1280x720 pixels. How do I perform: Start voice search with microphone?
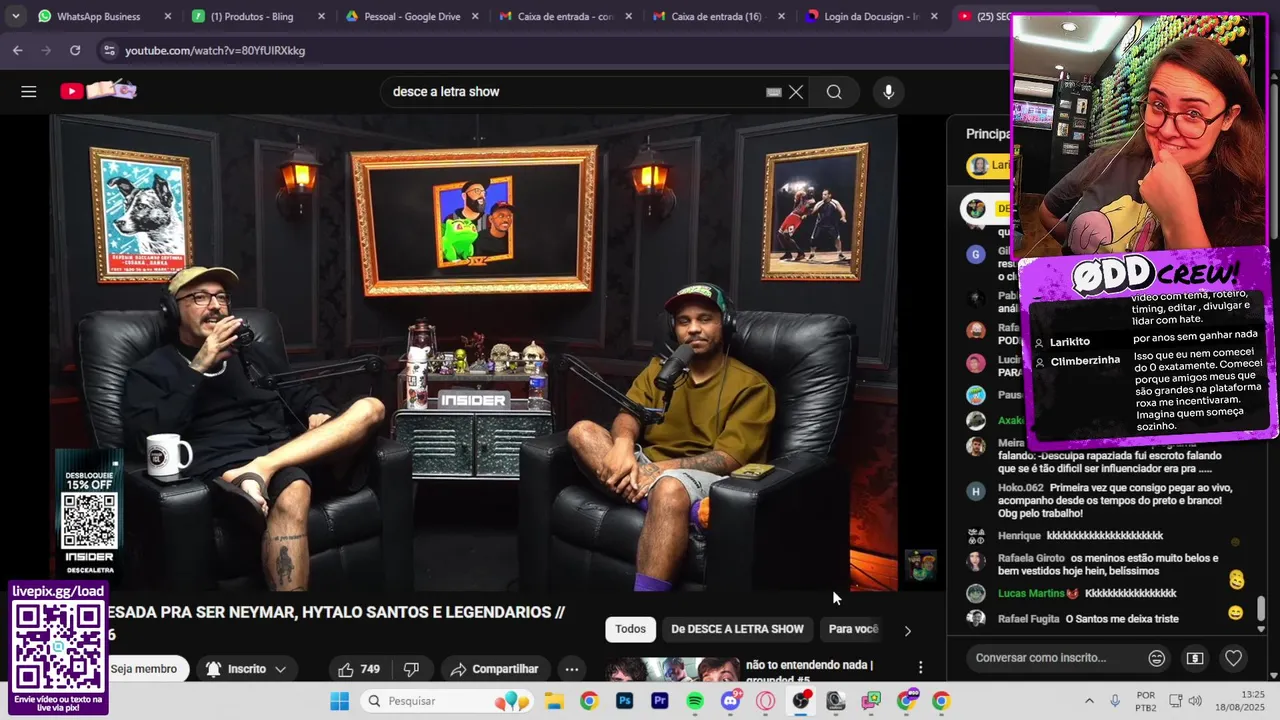(888, 92)
